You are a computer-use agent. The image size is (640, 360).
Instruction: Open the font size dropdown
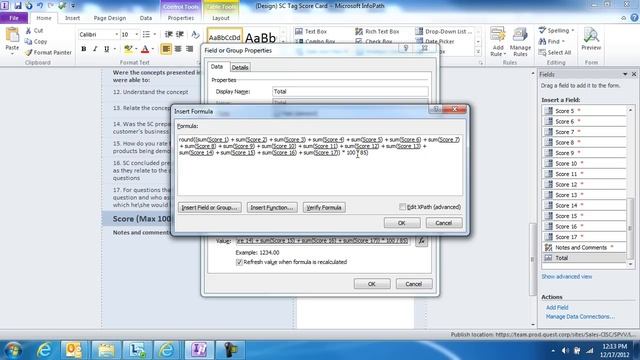(x=136, y=35)
